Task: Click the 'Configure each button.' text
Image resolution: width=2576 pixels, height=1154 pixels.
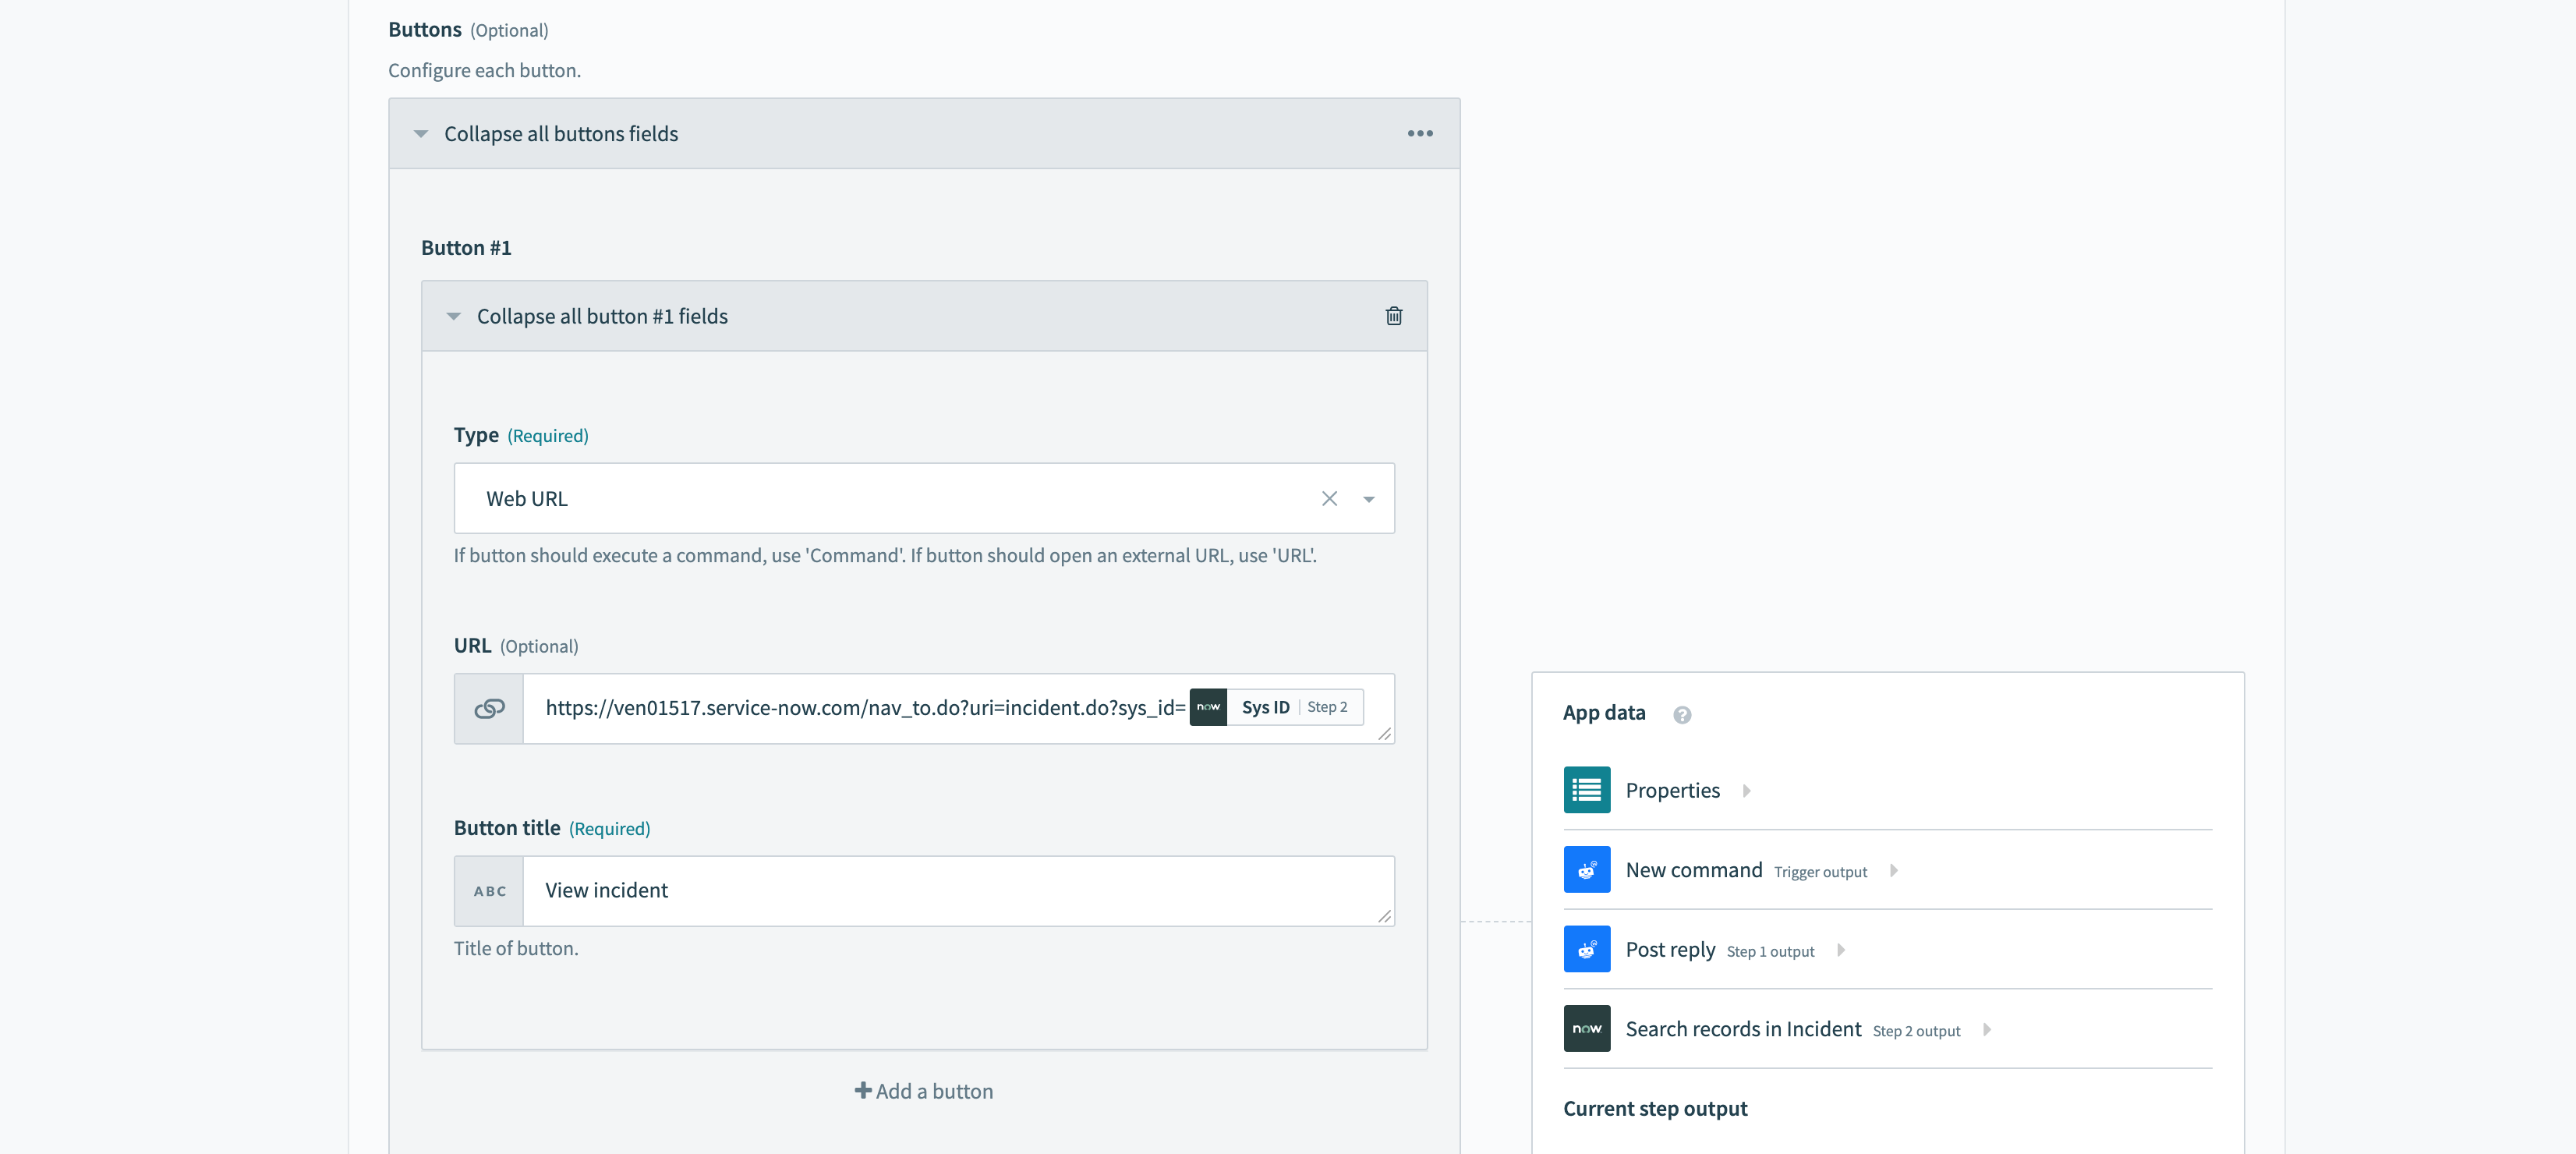Action: pyautogui.click(x=484, y=70)
